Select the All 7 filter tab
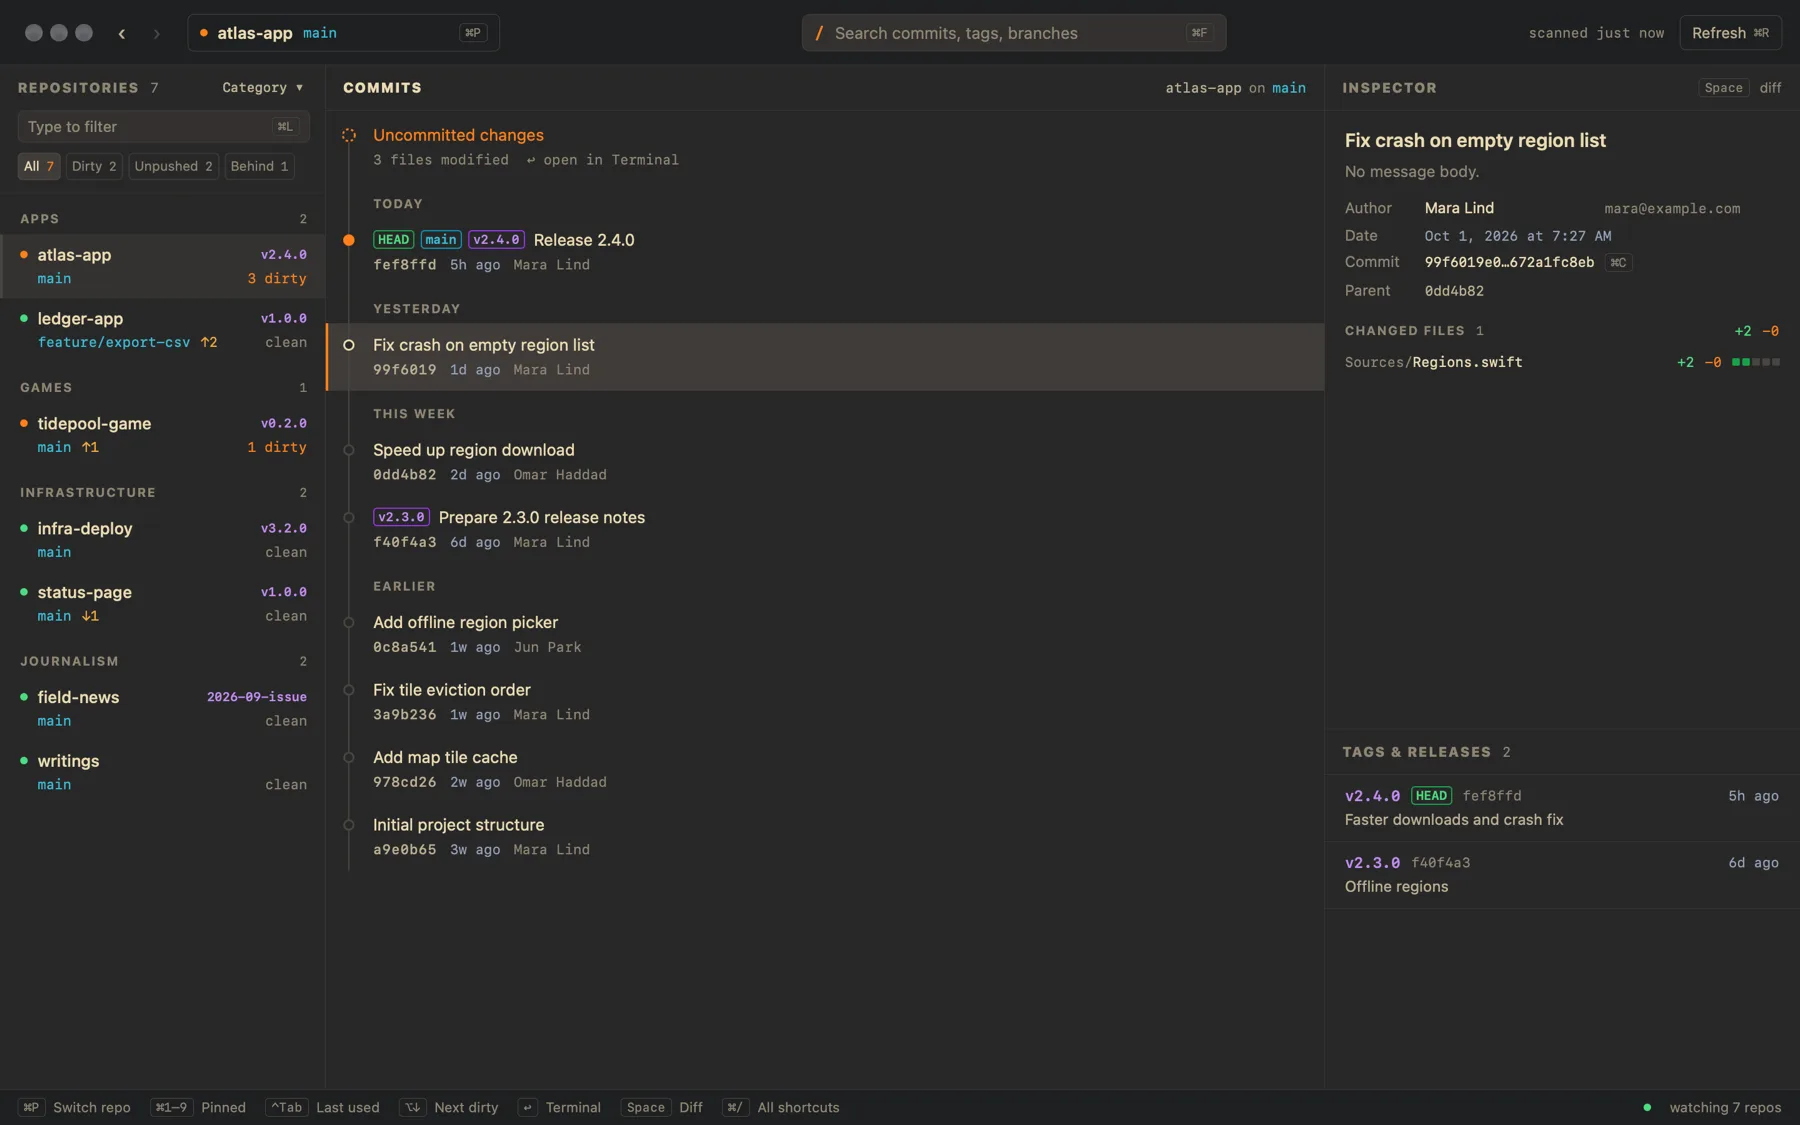Image resolution: width=1800 pixels, height=1125 pixels. [x=39, y=166]
